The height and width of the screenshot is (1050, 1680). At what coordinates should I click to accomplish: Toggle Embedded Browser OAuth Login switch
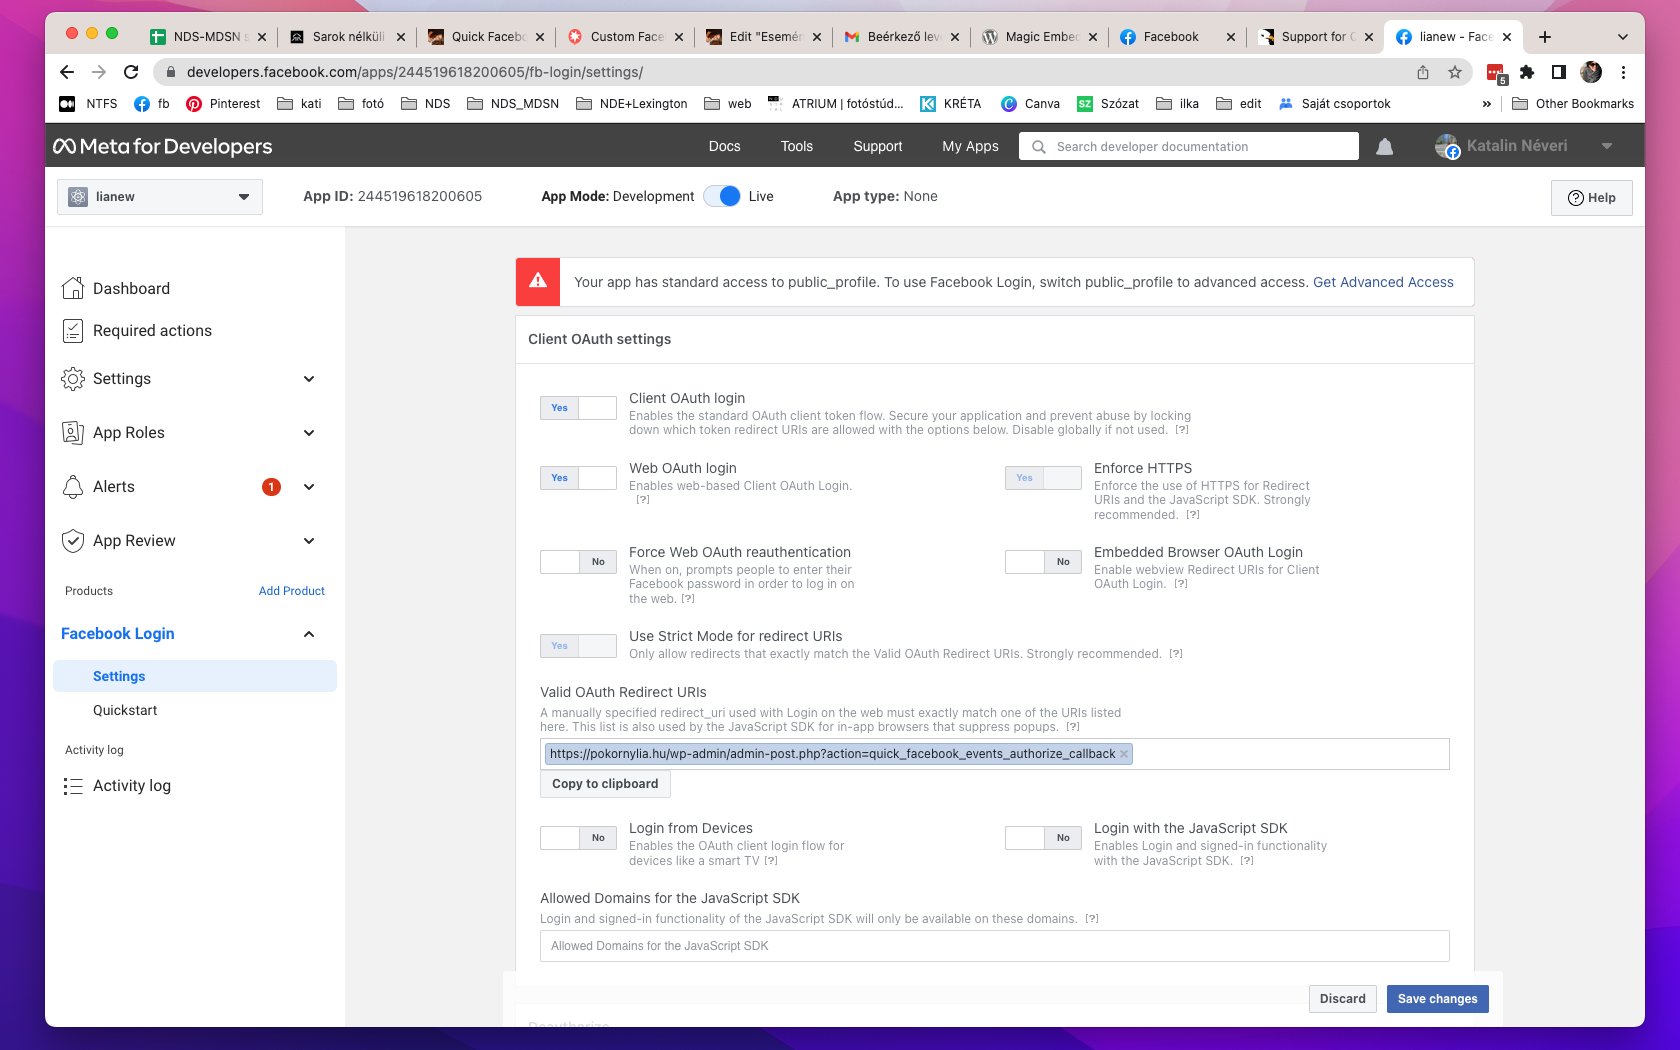coord(1043,562)
